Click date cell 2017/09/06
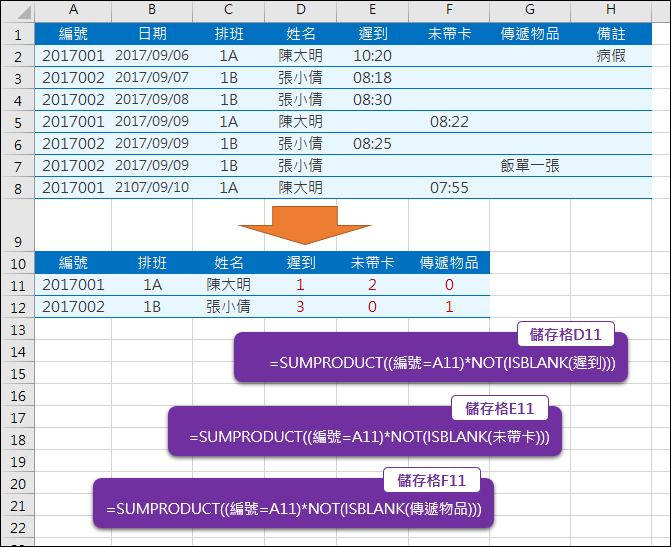This screenshot has width=671, height=547. [152, 56]
